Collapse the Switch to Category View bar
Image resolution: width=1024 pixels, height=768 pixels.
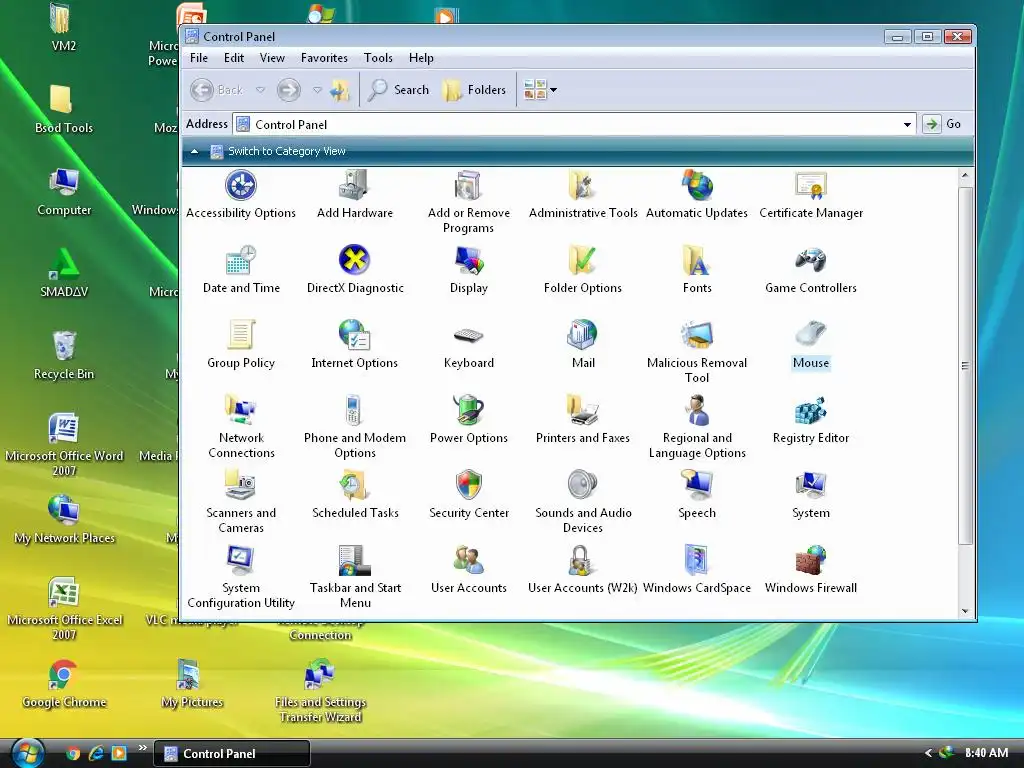[194, 152]
